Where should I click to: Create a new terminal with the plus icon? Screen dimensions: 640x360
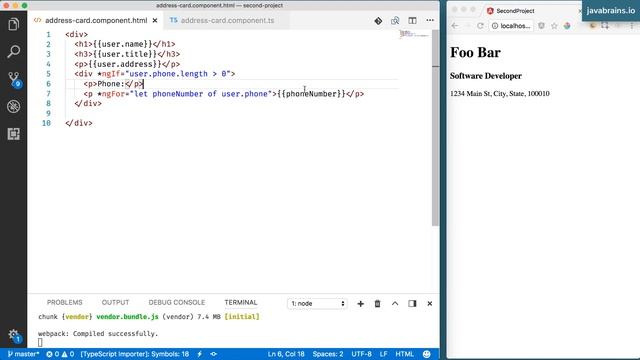[x=360, y=304]
